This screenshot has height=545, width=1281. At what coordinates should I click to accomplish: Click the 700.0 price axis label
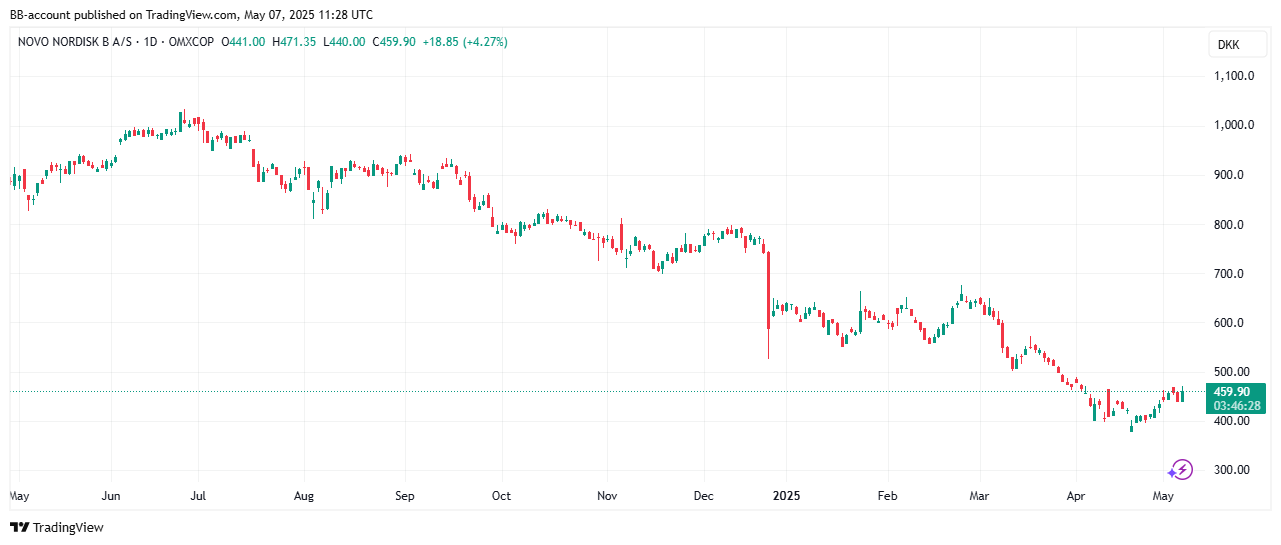[1228, 274]
